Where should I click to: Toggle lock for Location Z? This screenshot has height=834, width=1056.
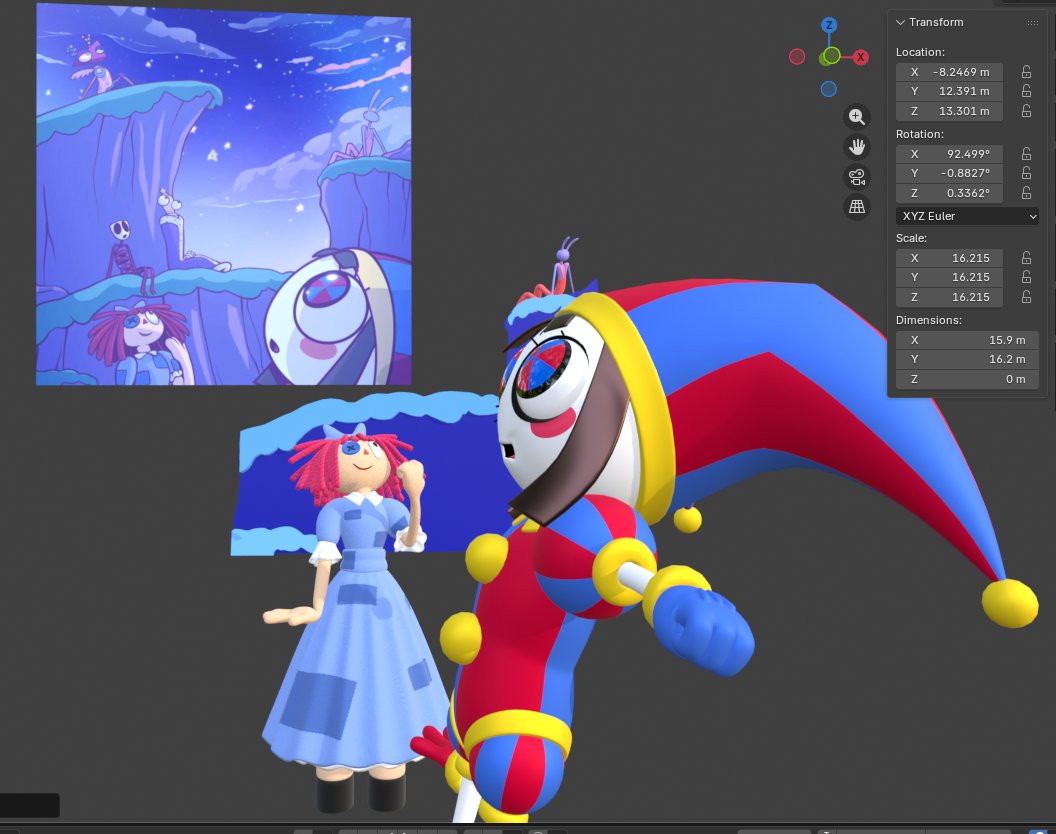pyautogui.click(x=1026, y=111)
